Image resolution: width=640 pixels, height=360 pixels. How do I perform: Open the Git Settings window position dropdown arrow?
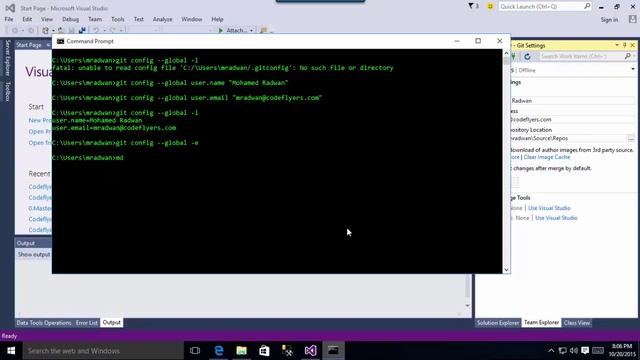(617, 45)
